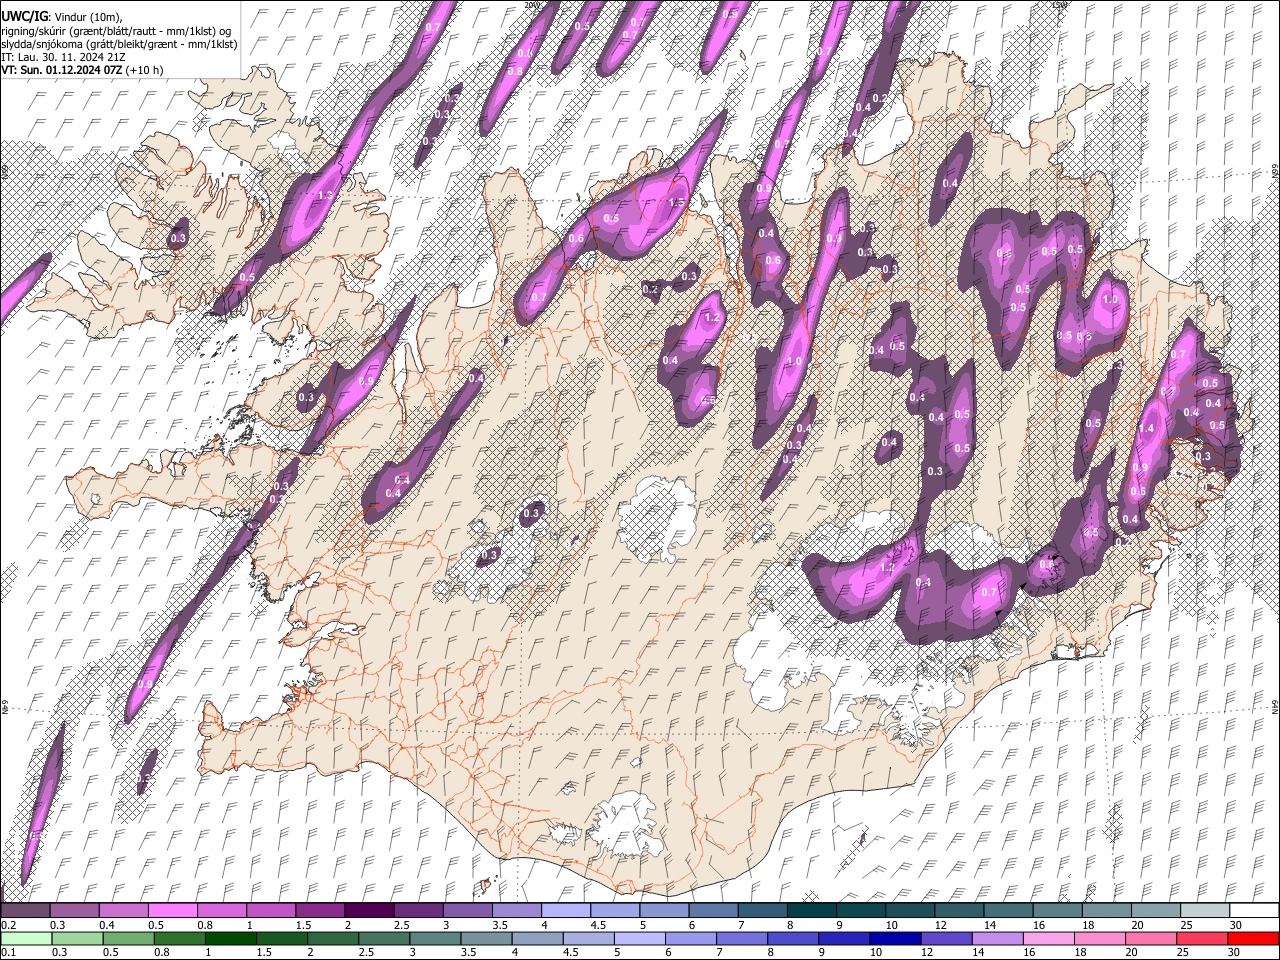Click upper legend swatch between 1 and 1.5

tap(270, 910)
